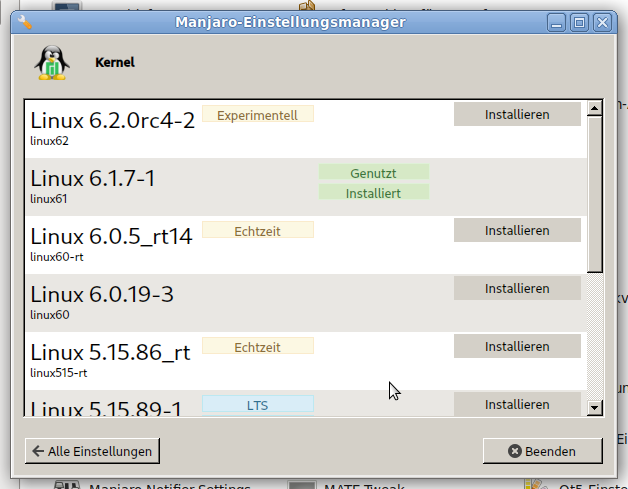
Task: Install the Linux 5.15.86_rt kernel
Action: tap(517, 346)
